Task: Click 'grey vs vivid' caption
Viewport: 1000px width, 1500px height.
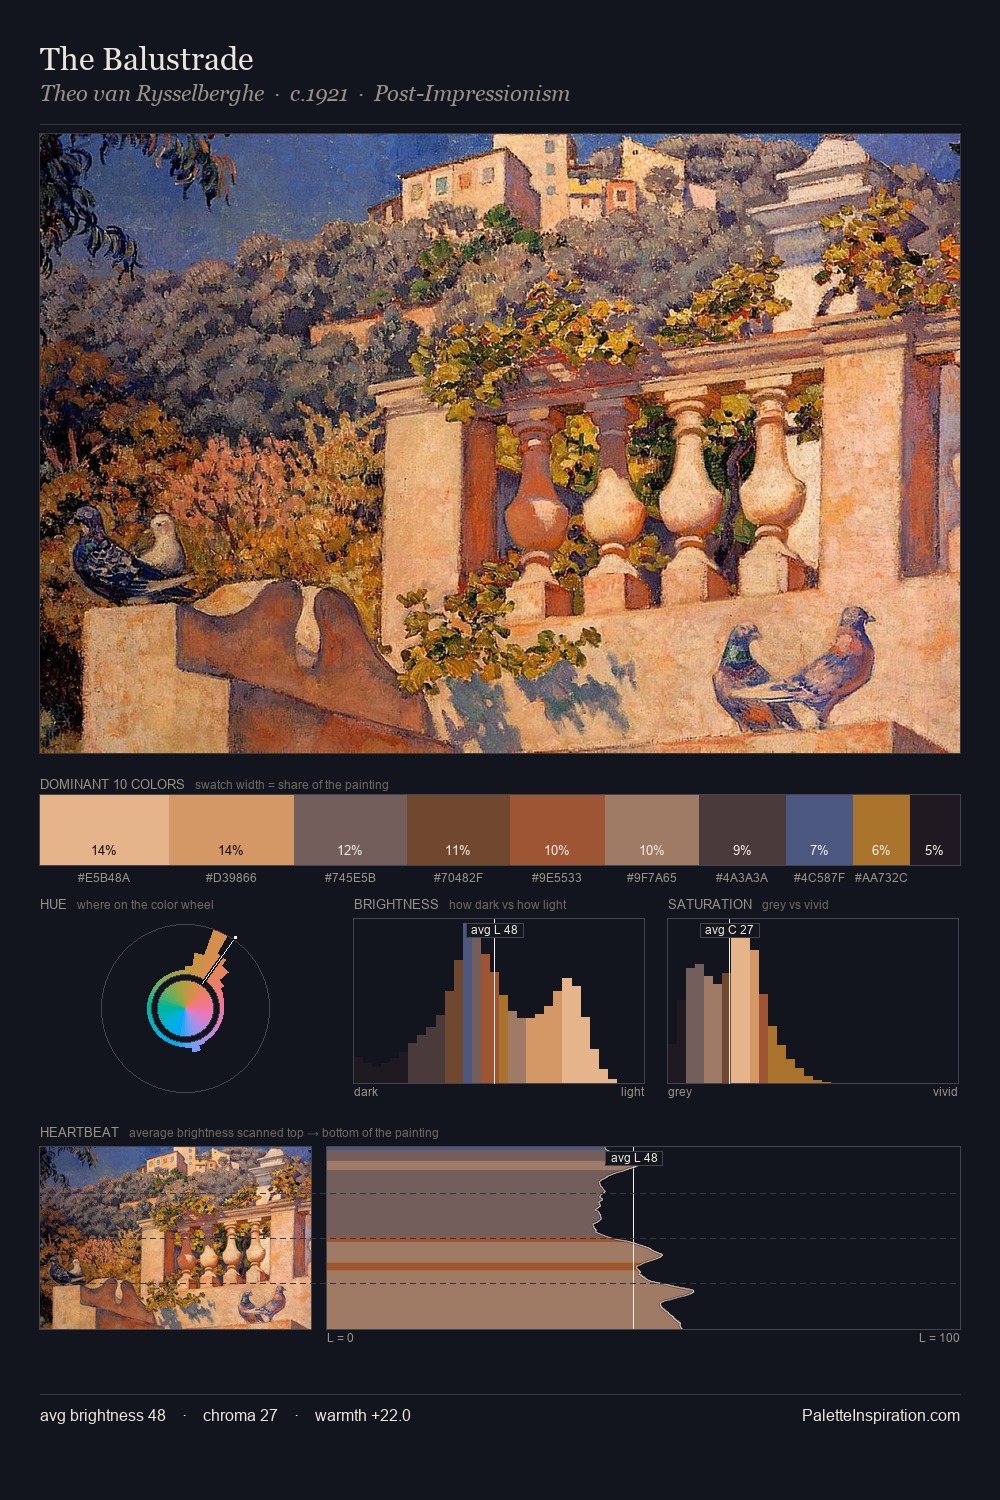Action: coord(795,905)
